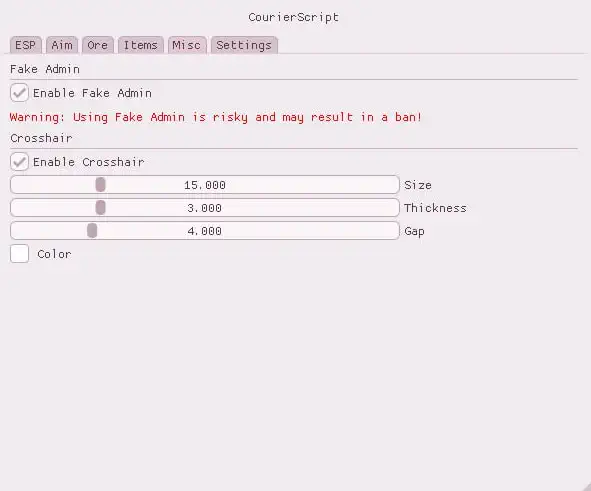Click the red Fake Admin warning text

tap(216, 117)
